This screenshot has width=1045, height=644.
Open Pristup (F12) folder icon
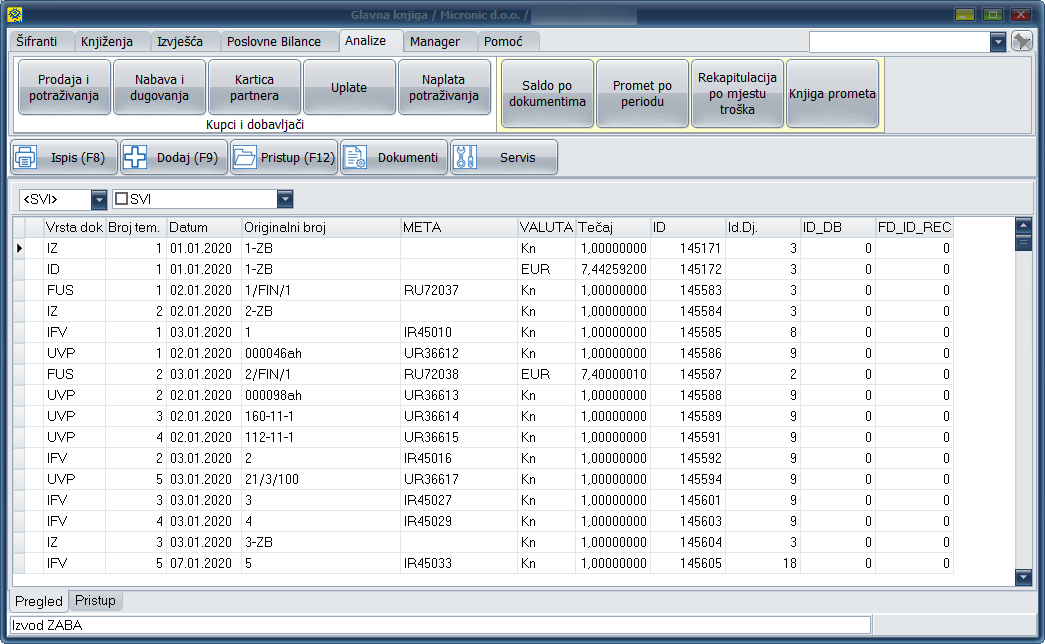point(244,158)
